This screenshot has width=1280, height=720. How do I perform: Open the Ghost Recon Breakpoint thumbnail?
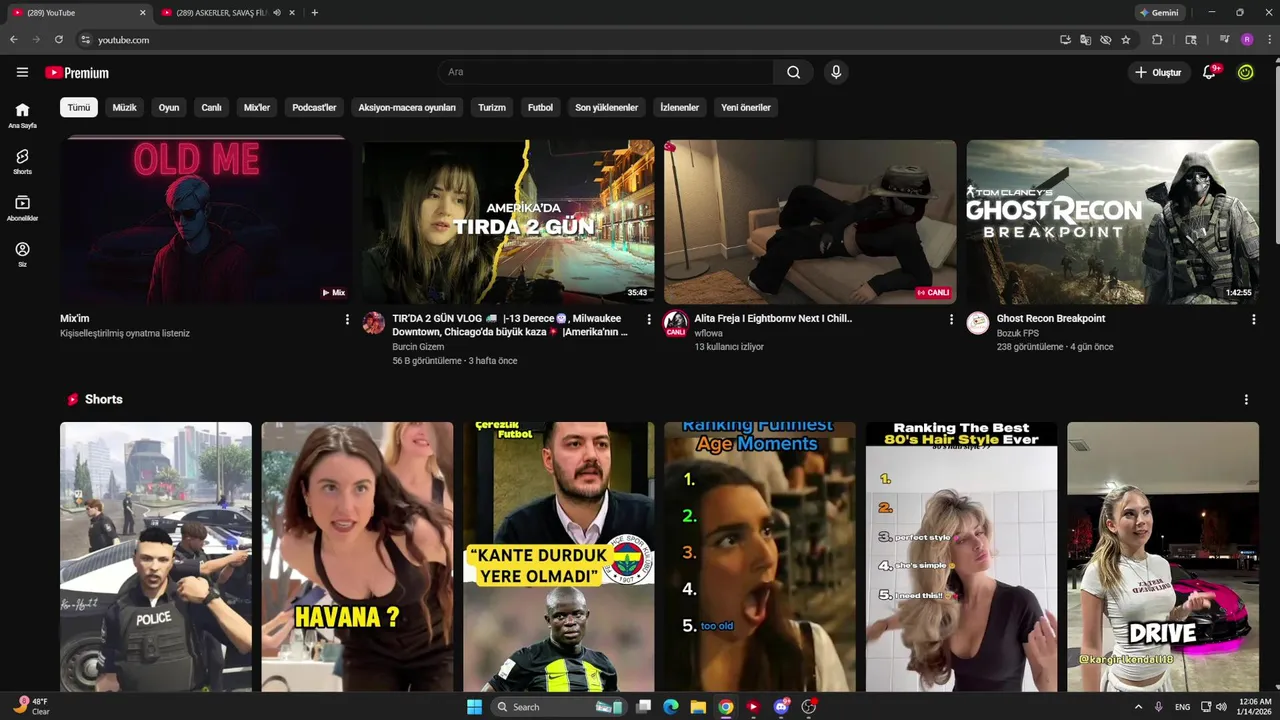[1112, 221]
